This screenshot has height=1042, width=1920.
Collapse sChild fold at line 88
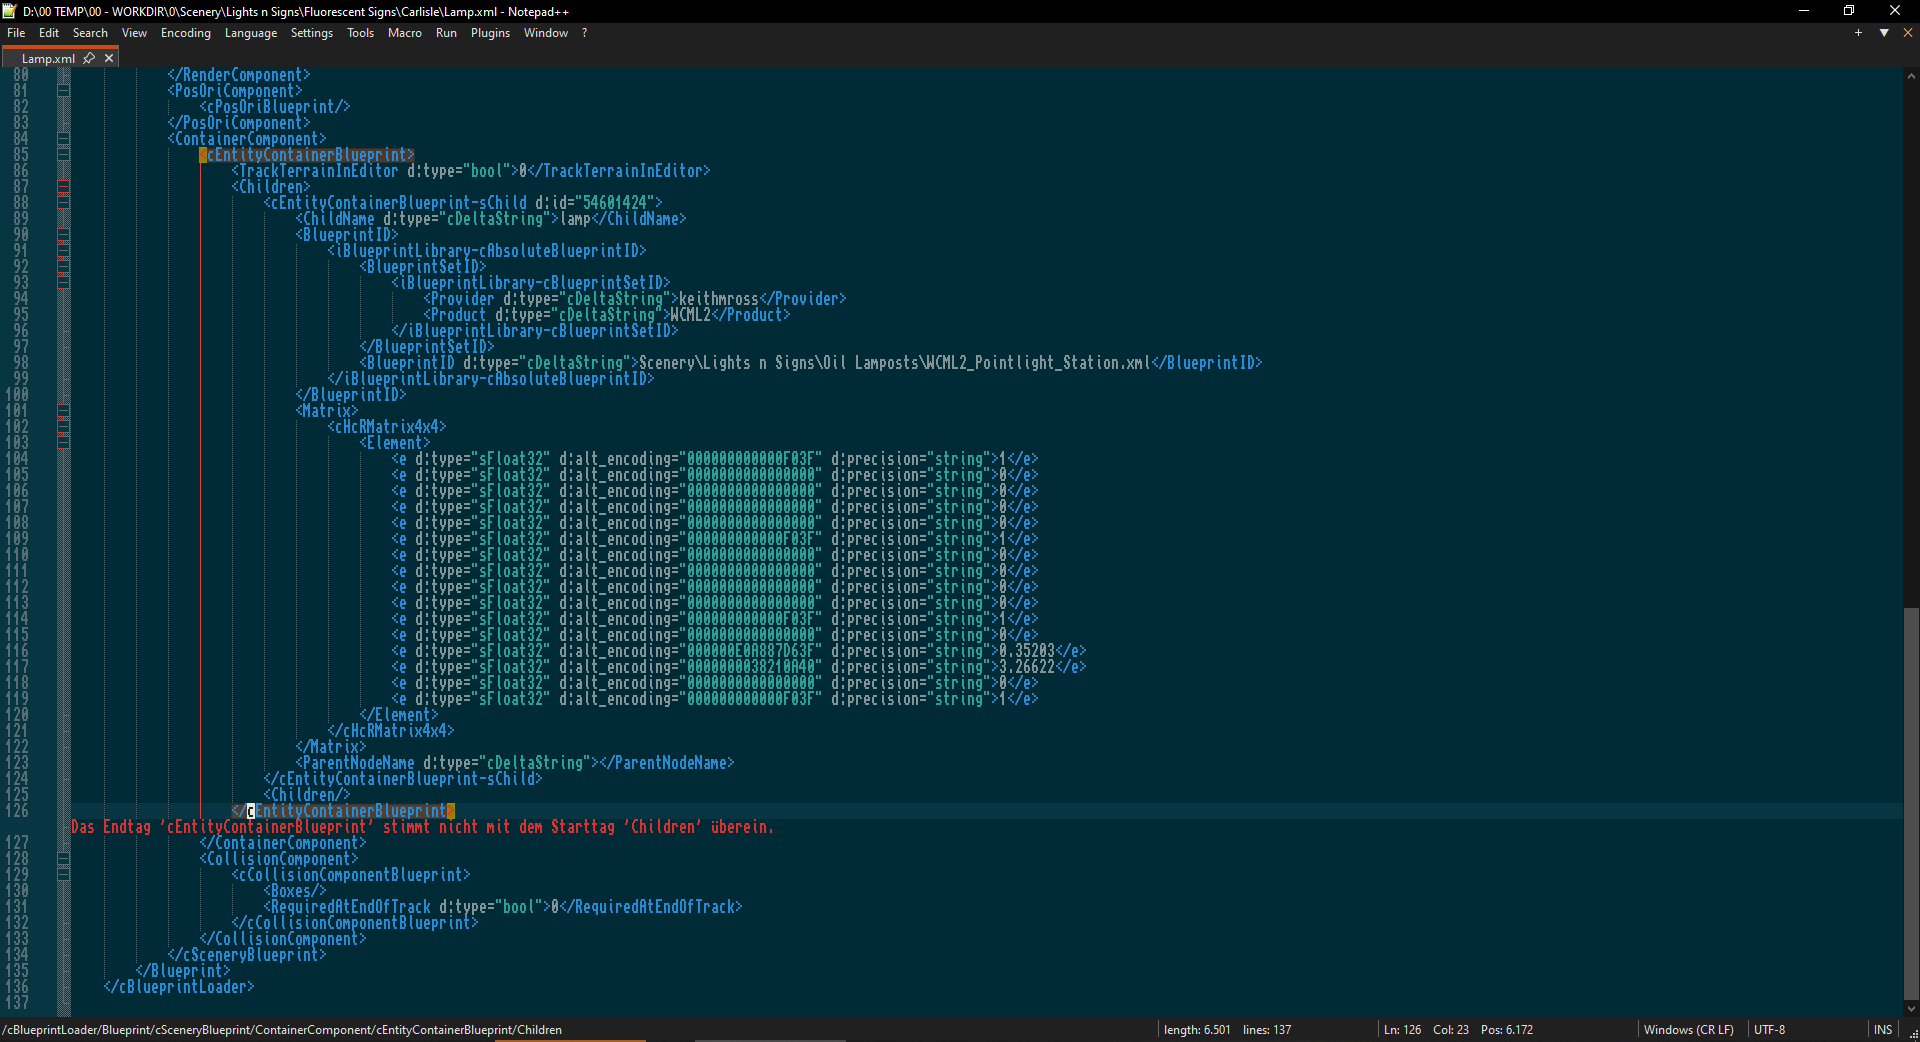click(x=64, y=203)
